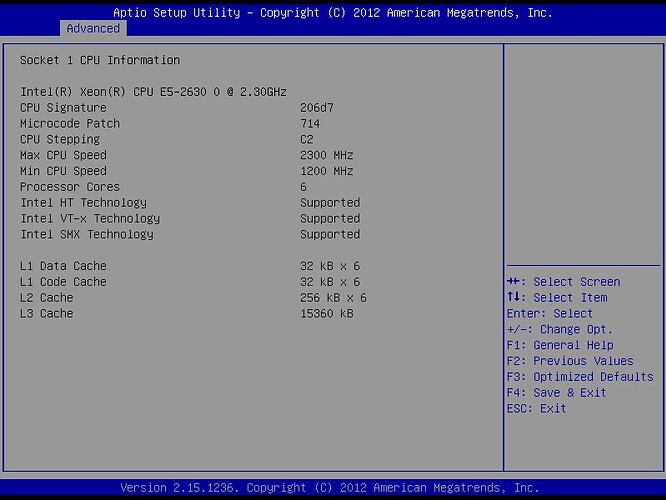666x500 pixels.
Task: Click the Enter: Select help line
Action: pyautogui.click(x=550, y=314)
